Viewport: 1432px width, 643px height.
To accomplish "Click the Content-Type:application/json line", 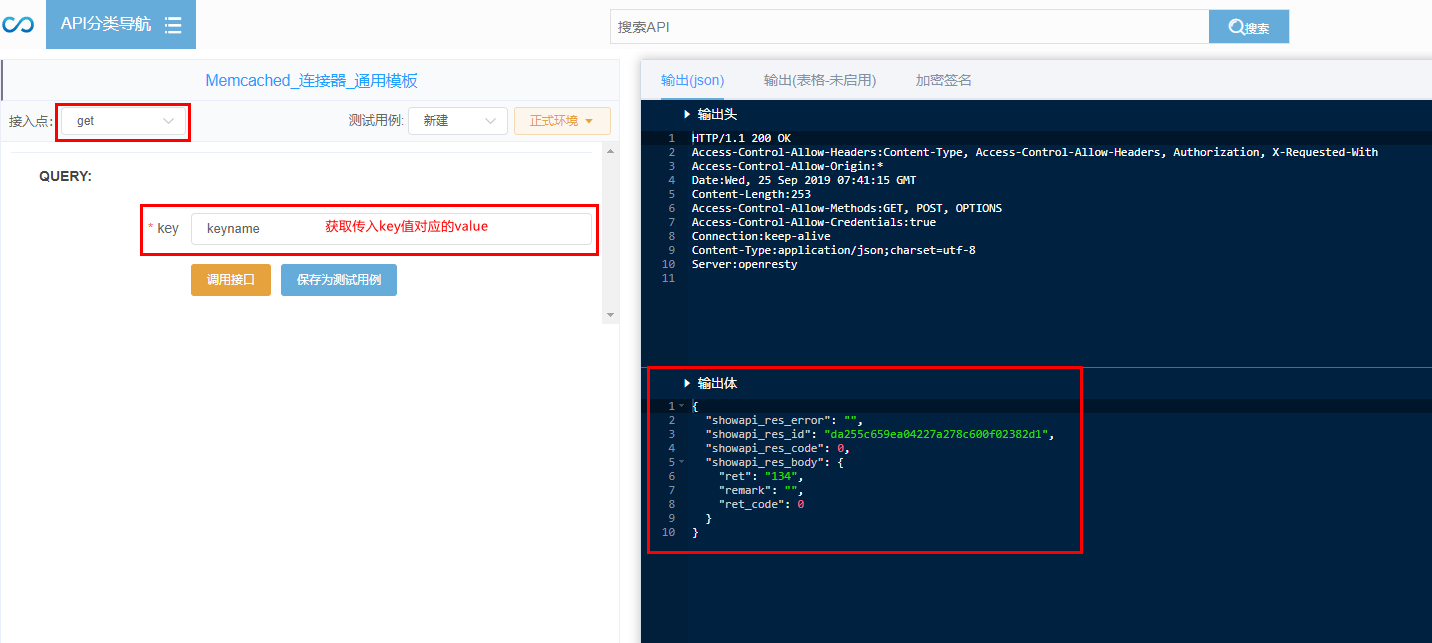I will (x=833, y=250).
